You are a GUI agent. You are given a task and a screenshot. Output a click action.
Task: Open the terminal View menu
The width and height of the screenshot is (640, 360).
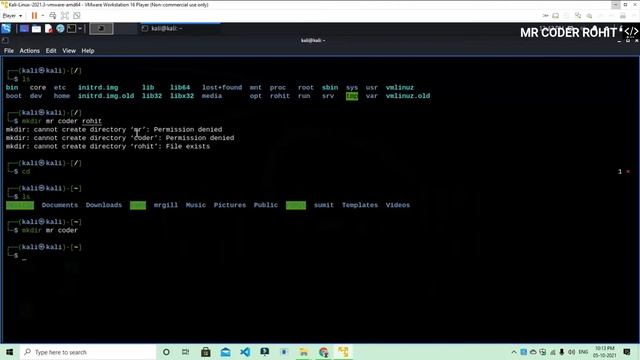tap(69, 51)
